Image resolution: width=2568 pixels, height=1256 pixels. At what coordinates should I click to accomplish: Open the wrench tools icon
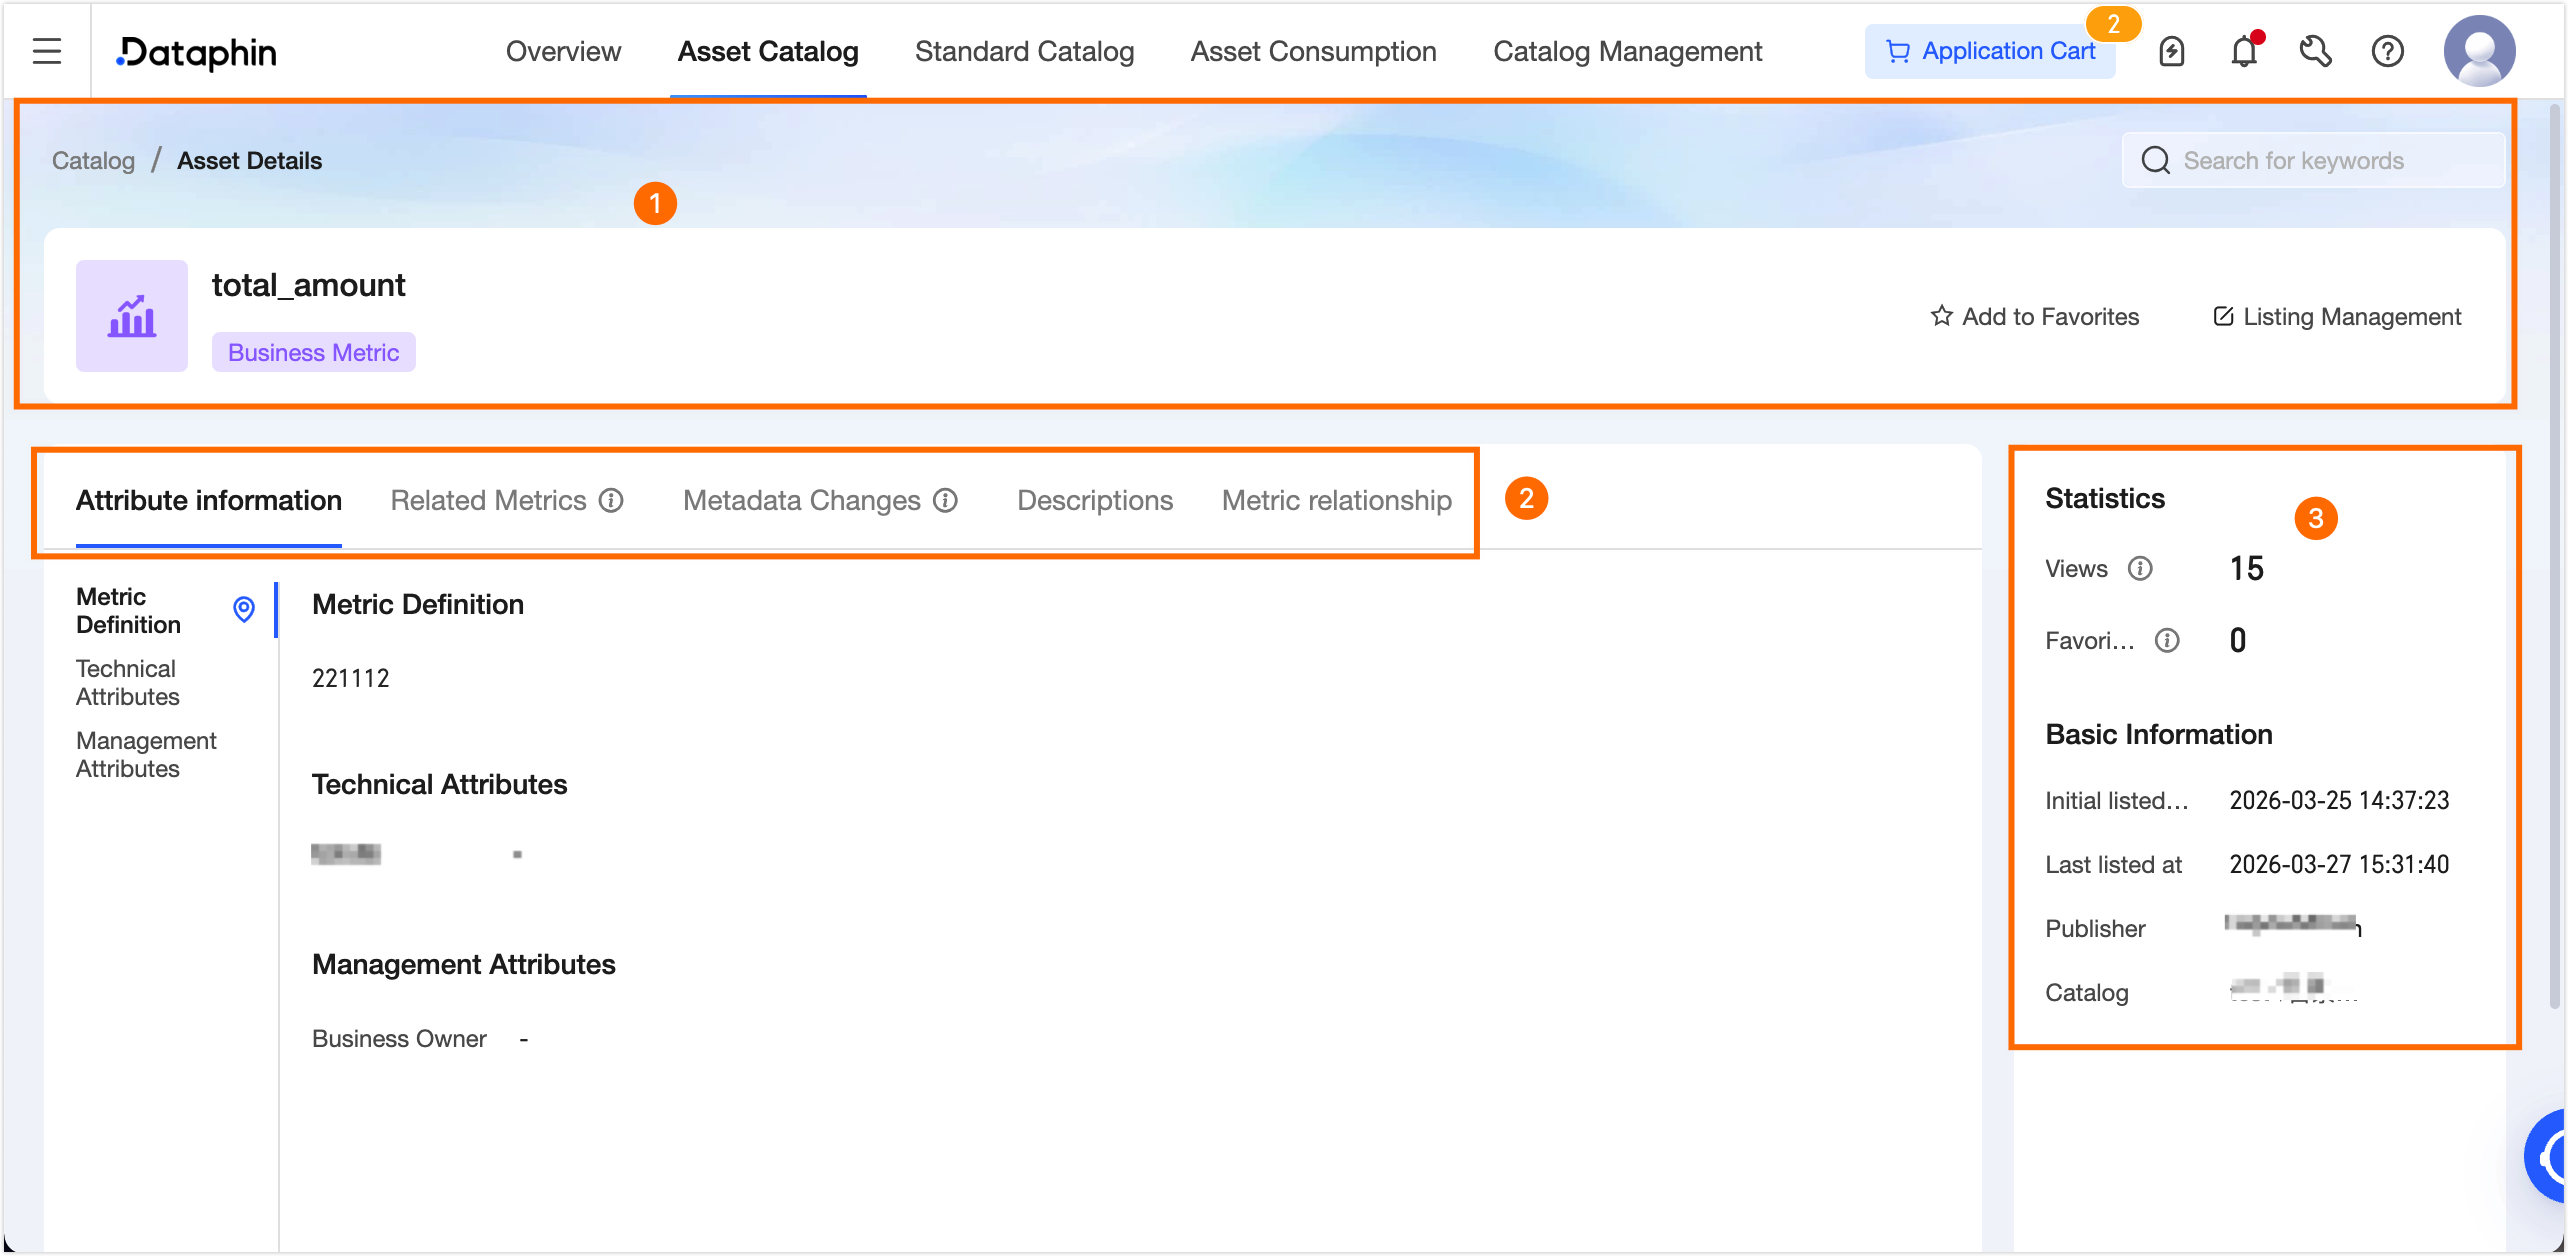click(x=2315, y=51)
